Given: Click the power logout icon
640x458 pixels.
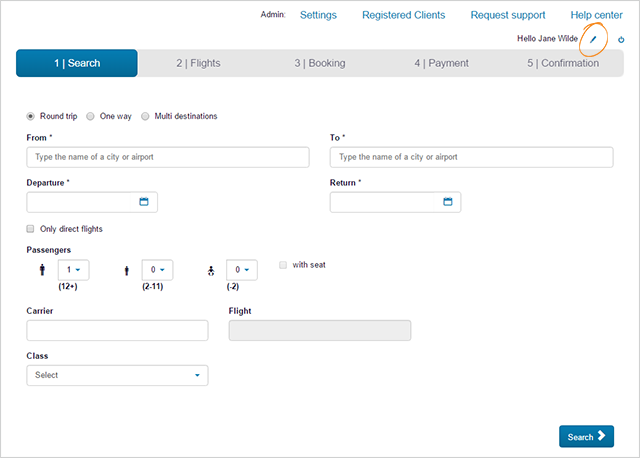Looking at the screenshot, I should (x=621, y=40).
